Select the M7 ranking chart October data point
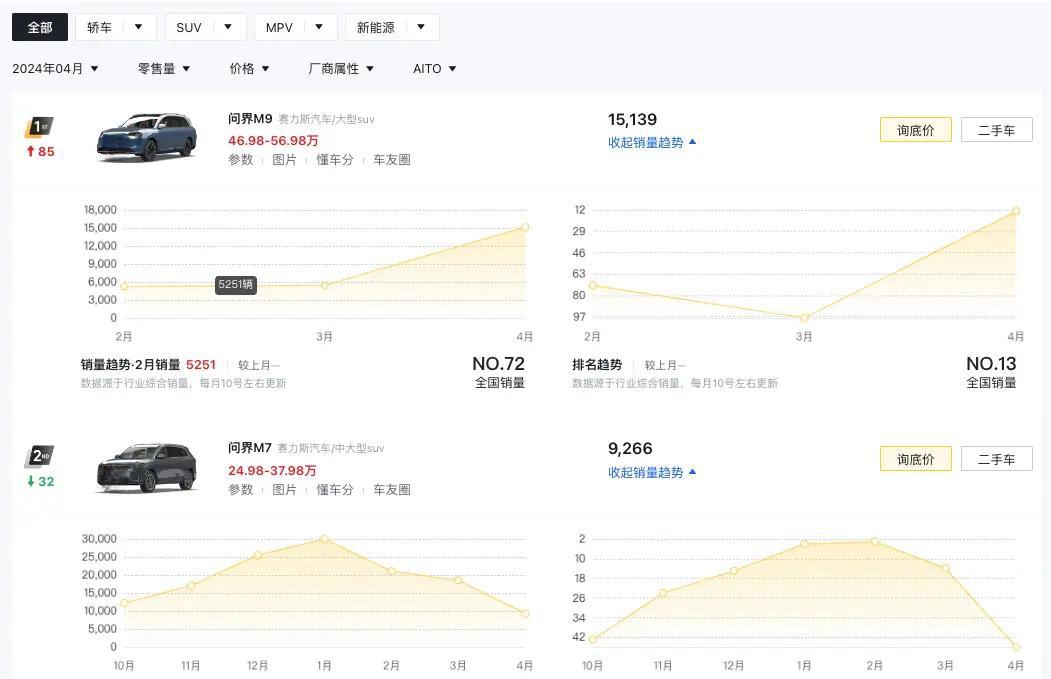 click(x=593, y=639)
